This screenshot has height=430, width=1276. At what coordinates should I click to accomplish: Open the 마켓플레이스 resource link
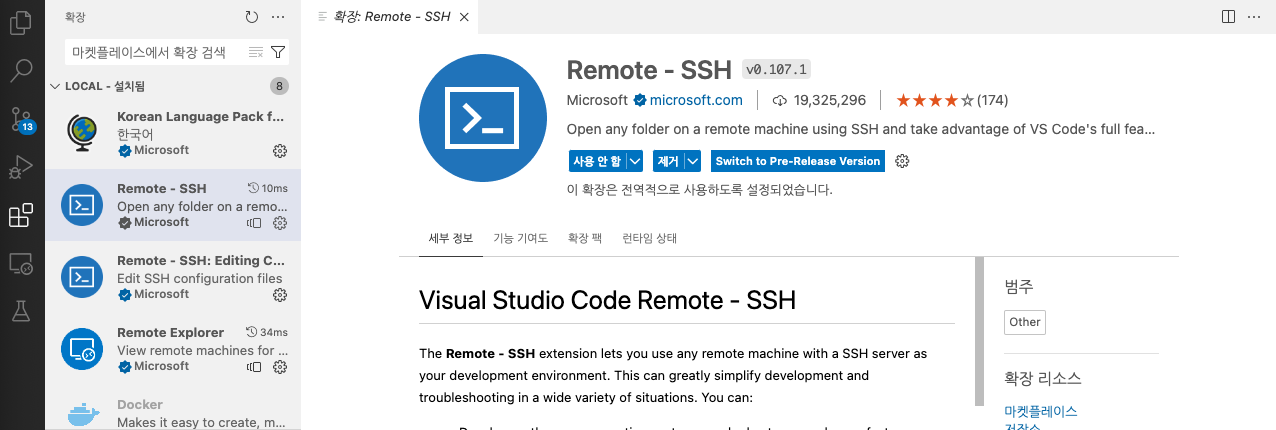tap(1041, 411)
